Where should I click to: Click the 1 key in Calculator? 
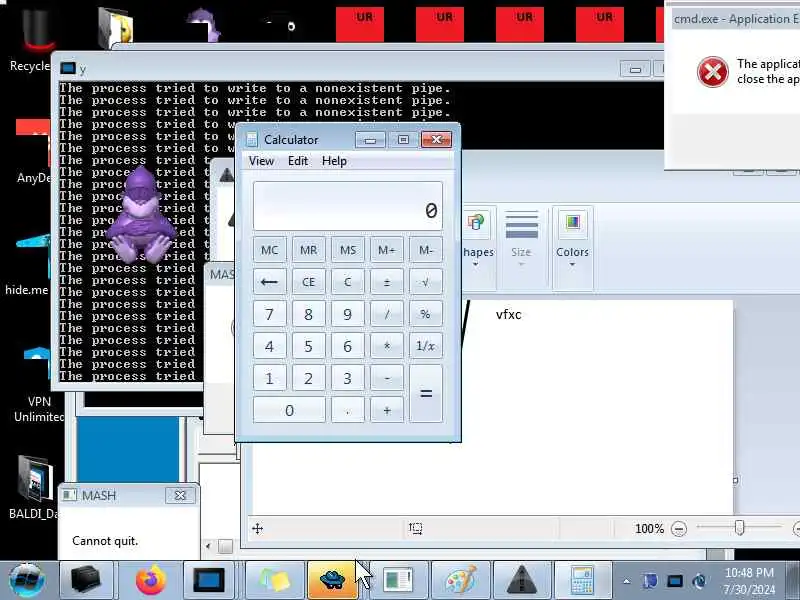(x=269, y=378)
